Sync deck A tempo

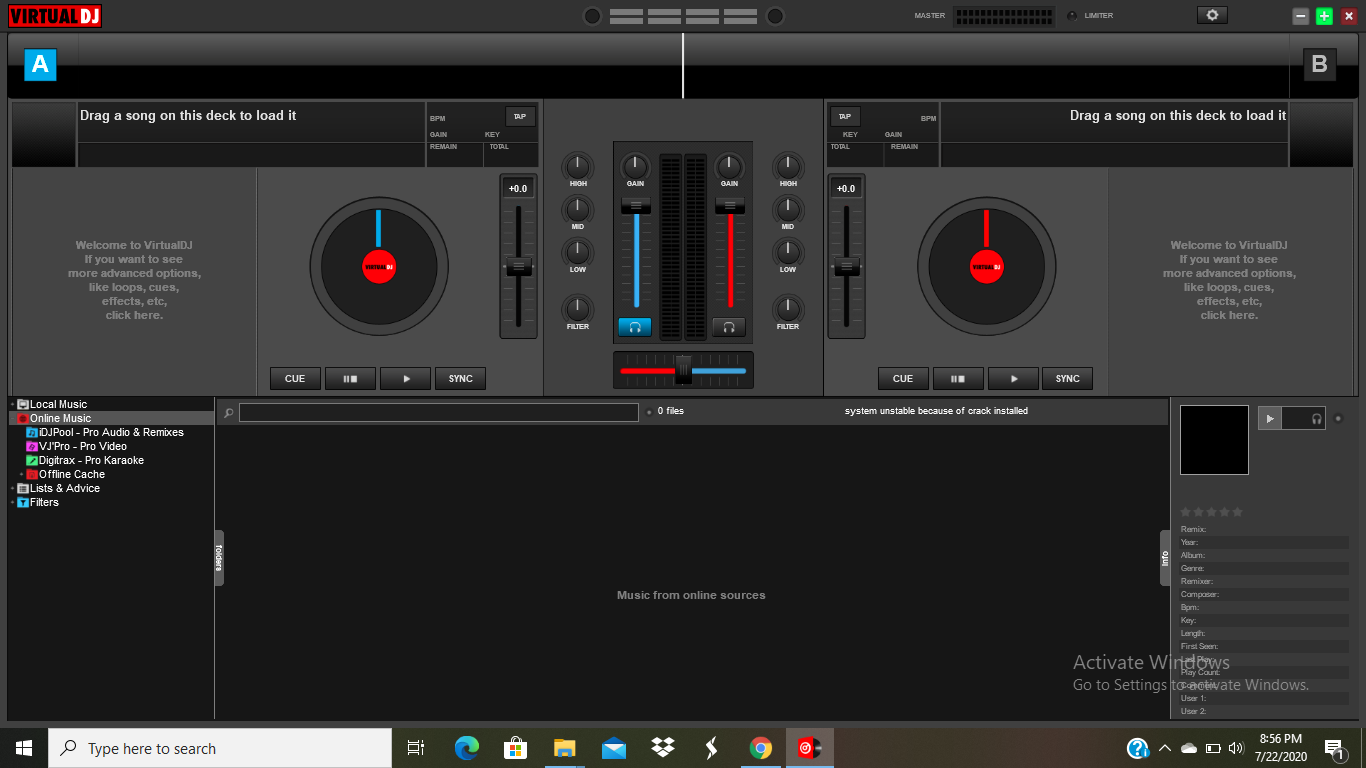coord(460,379)
